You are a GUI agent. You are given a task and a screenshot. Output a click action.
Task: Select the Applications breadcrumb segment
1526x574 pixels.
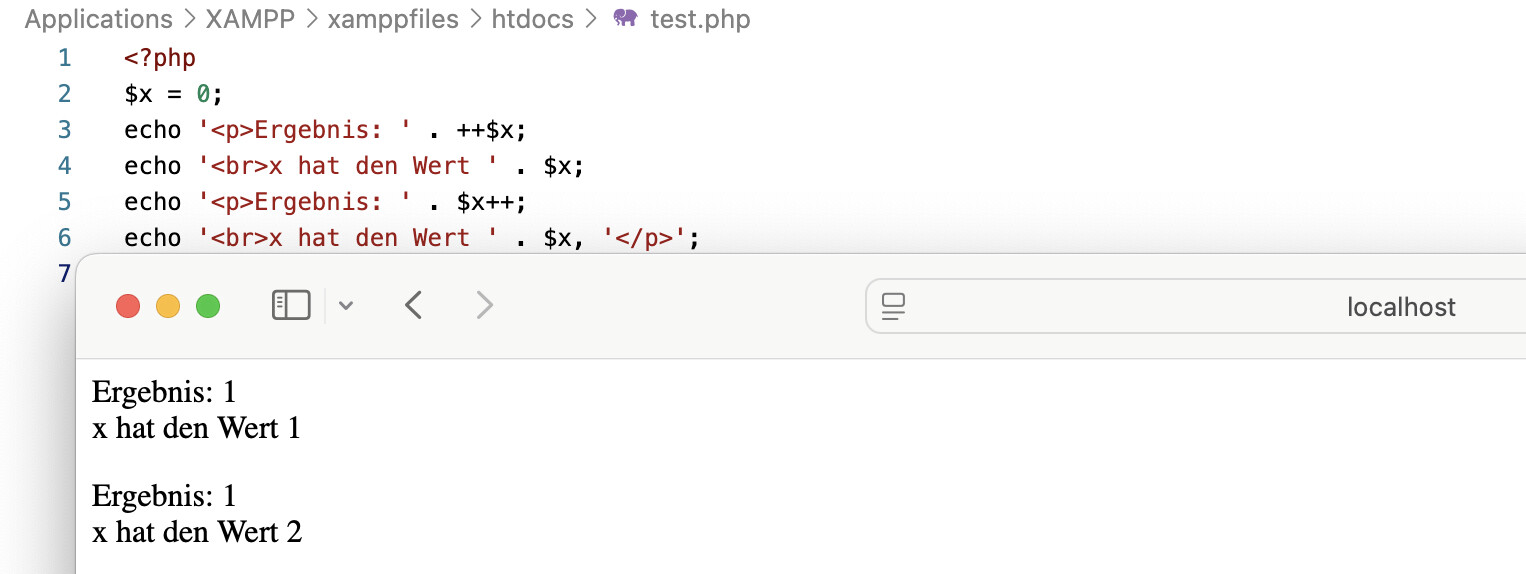pyautogui.click(x=98, y=19)
